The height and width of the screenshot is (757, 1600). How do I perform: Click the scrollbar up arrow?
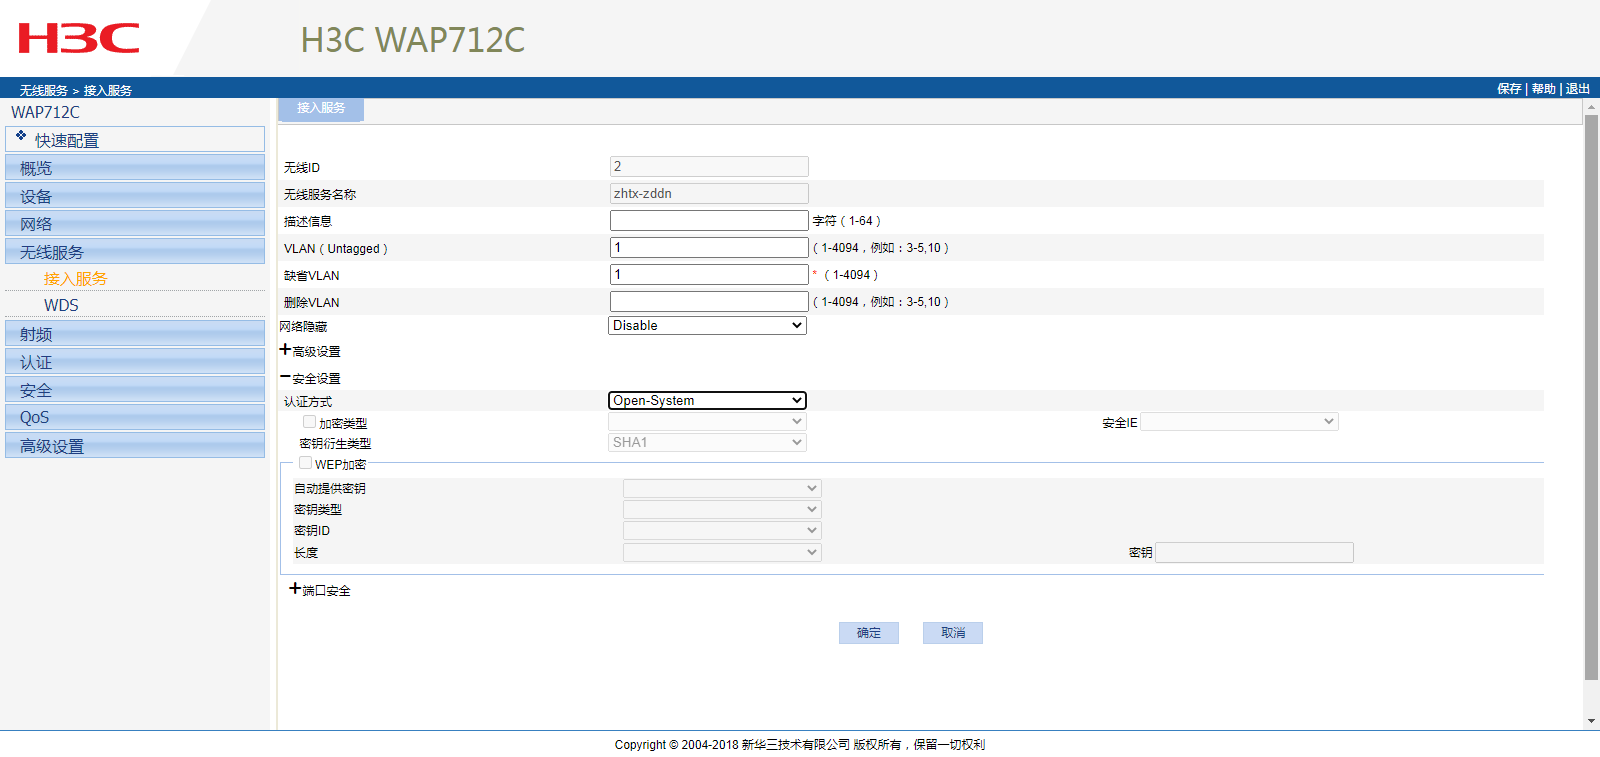(1591, 106)
